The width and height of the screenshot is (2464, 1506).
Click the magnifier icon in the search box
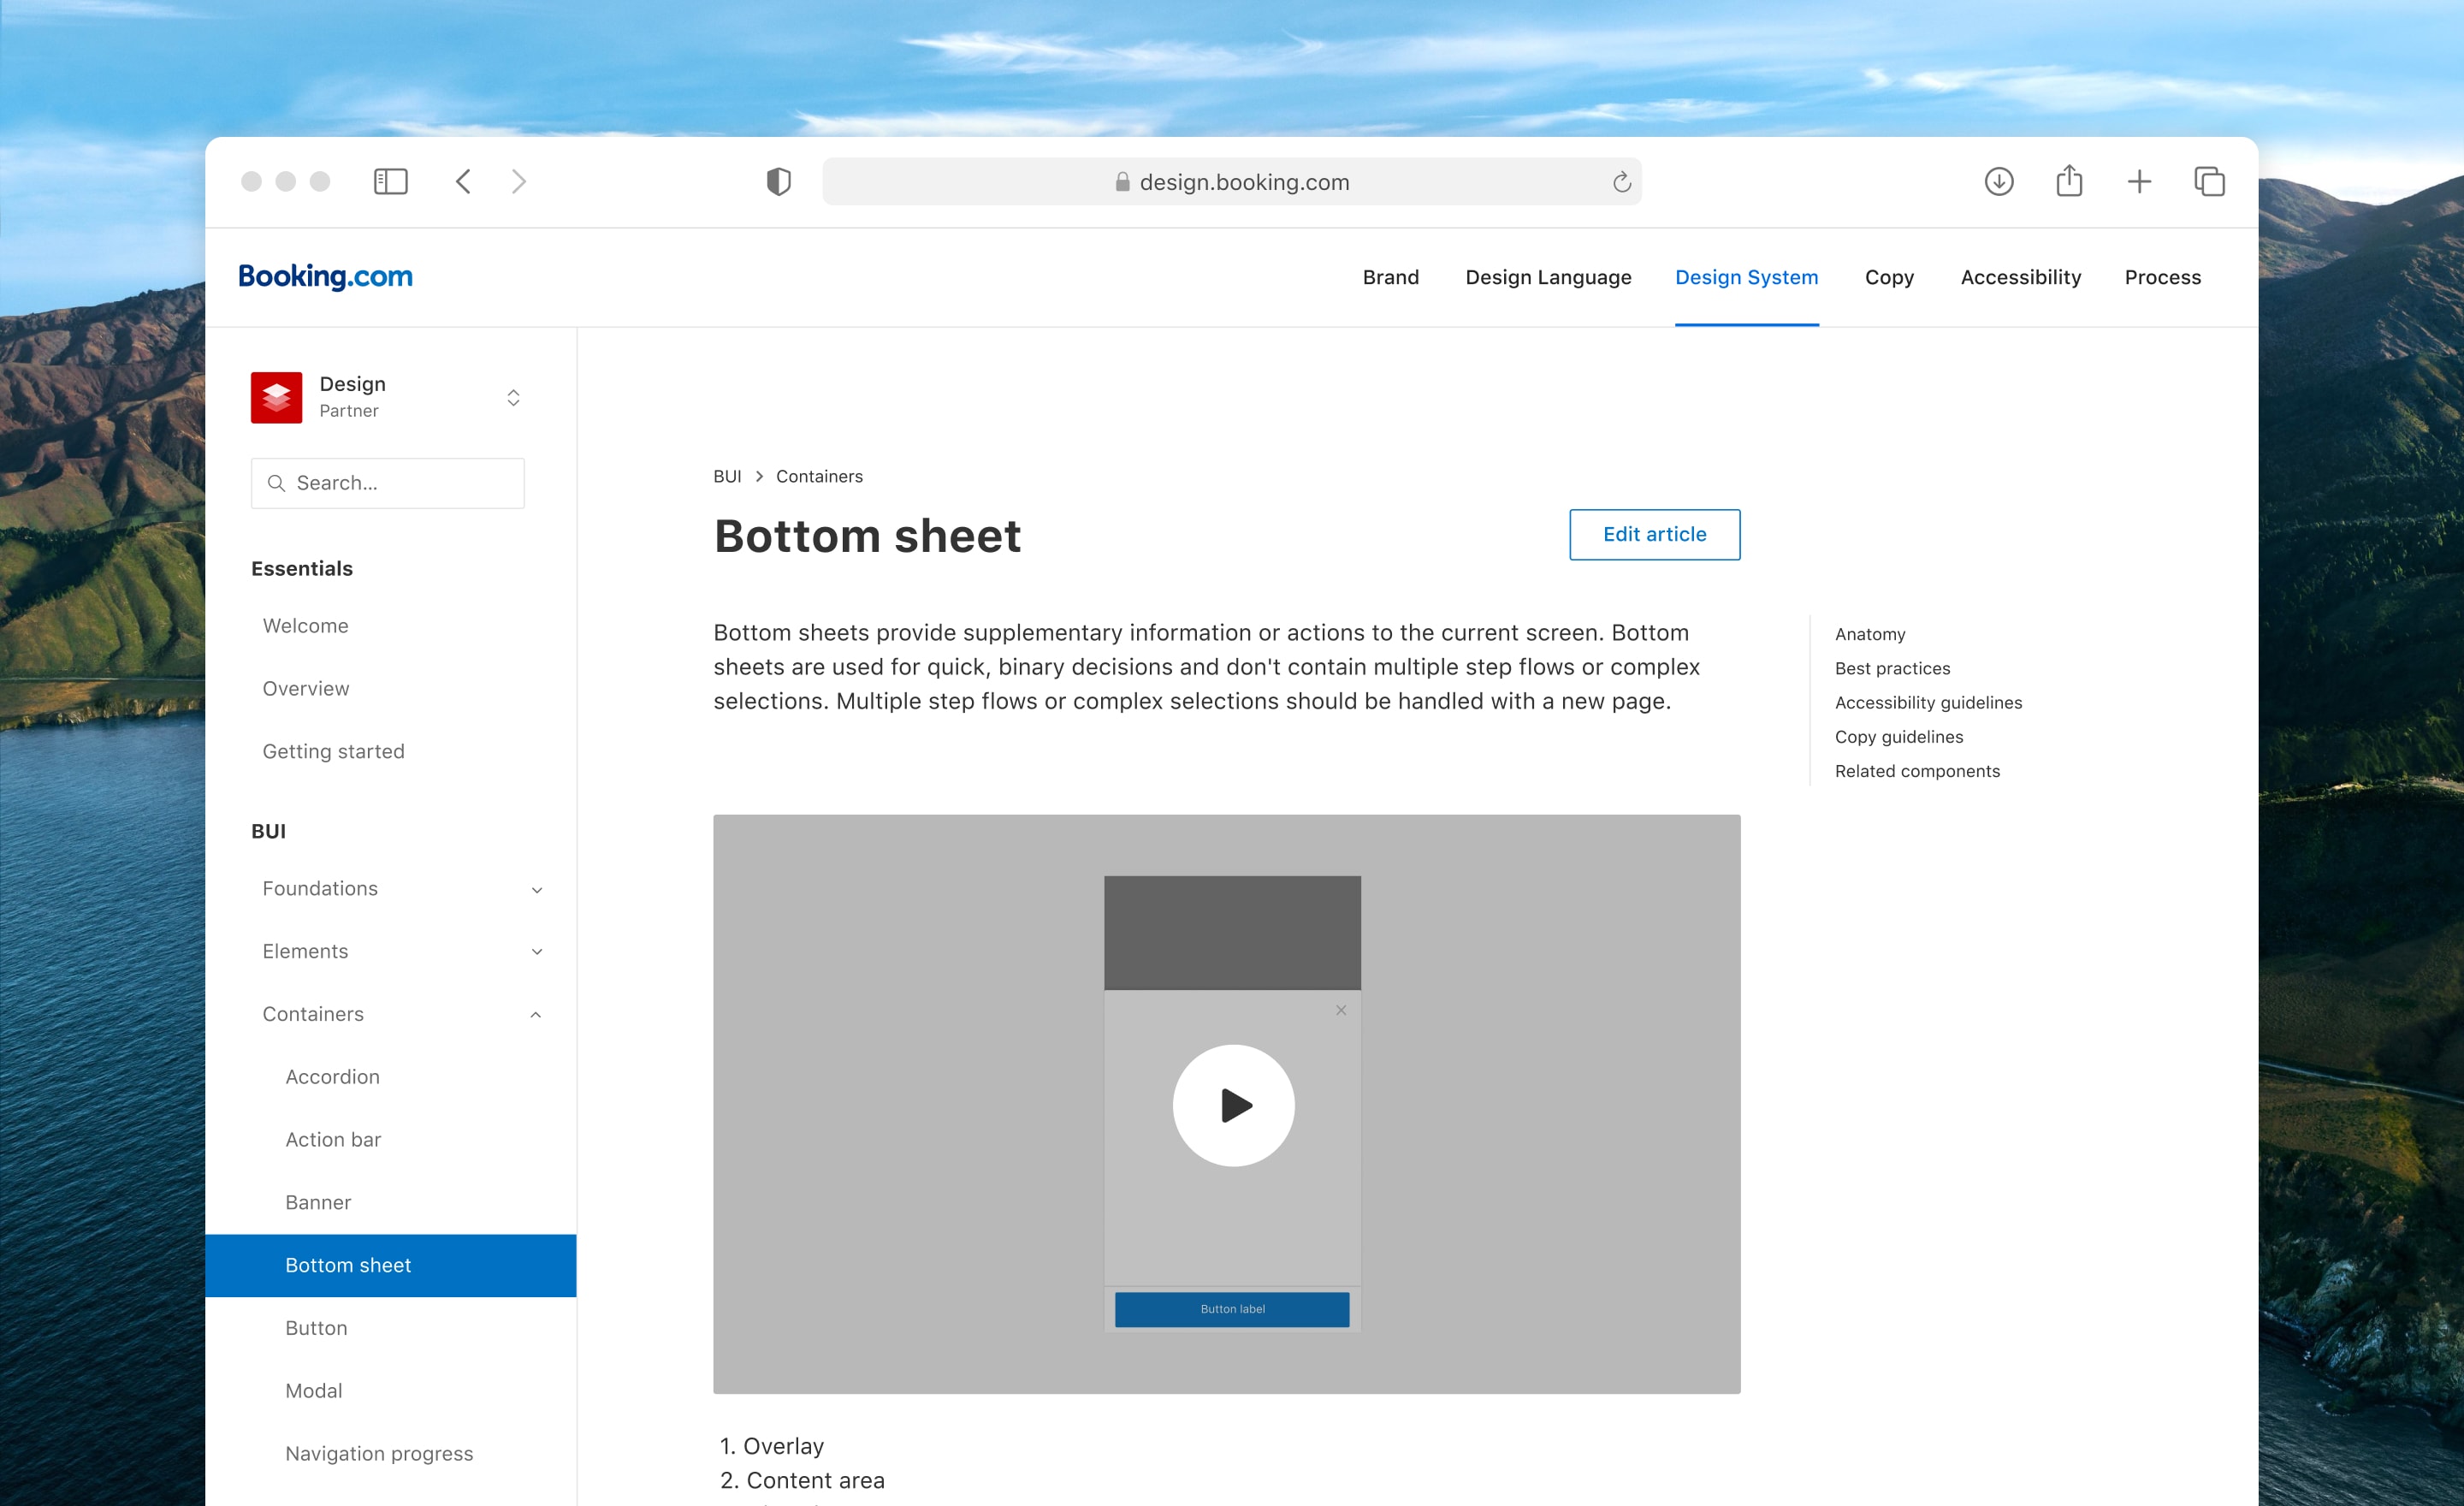coord(276,483)
